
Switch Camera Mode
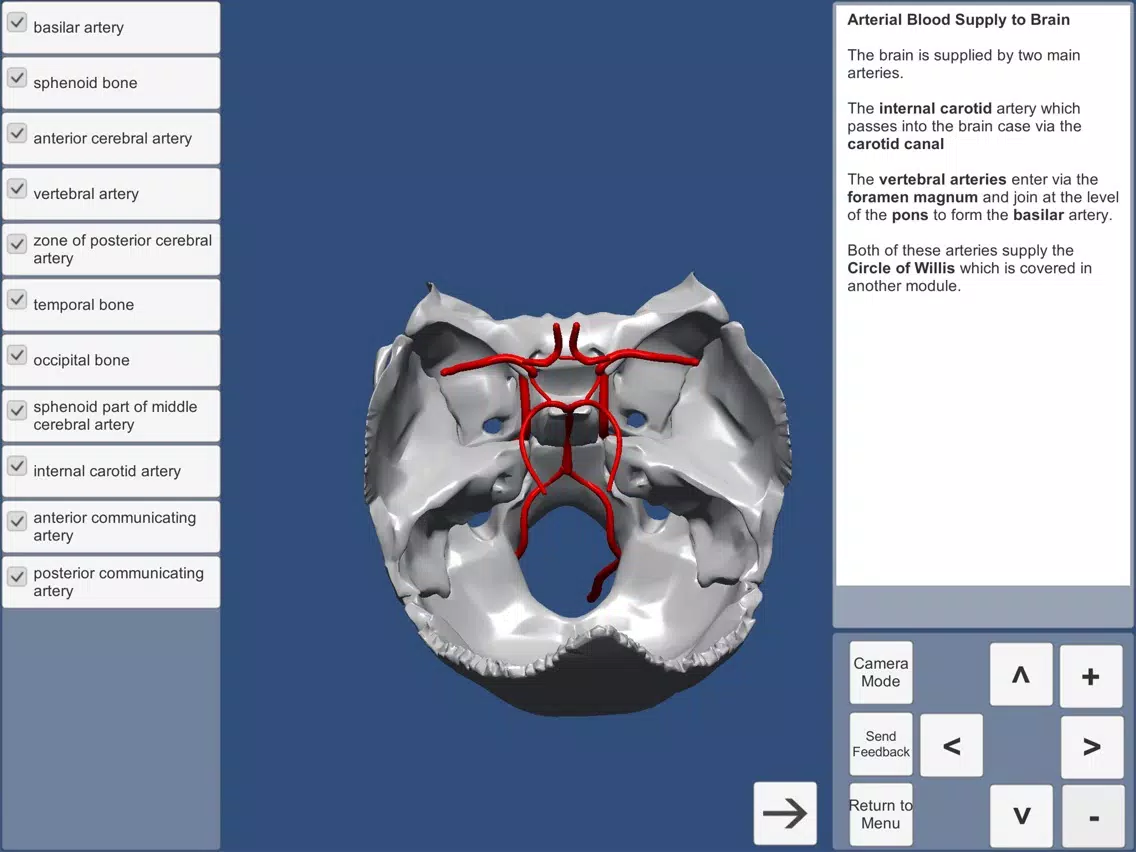click(881, 672)
